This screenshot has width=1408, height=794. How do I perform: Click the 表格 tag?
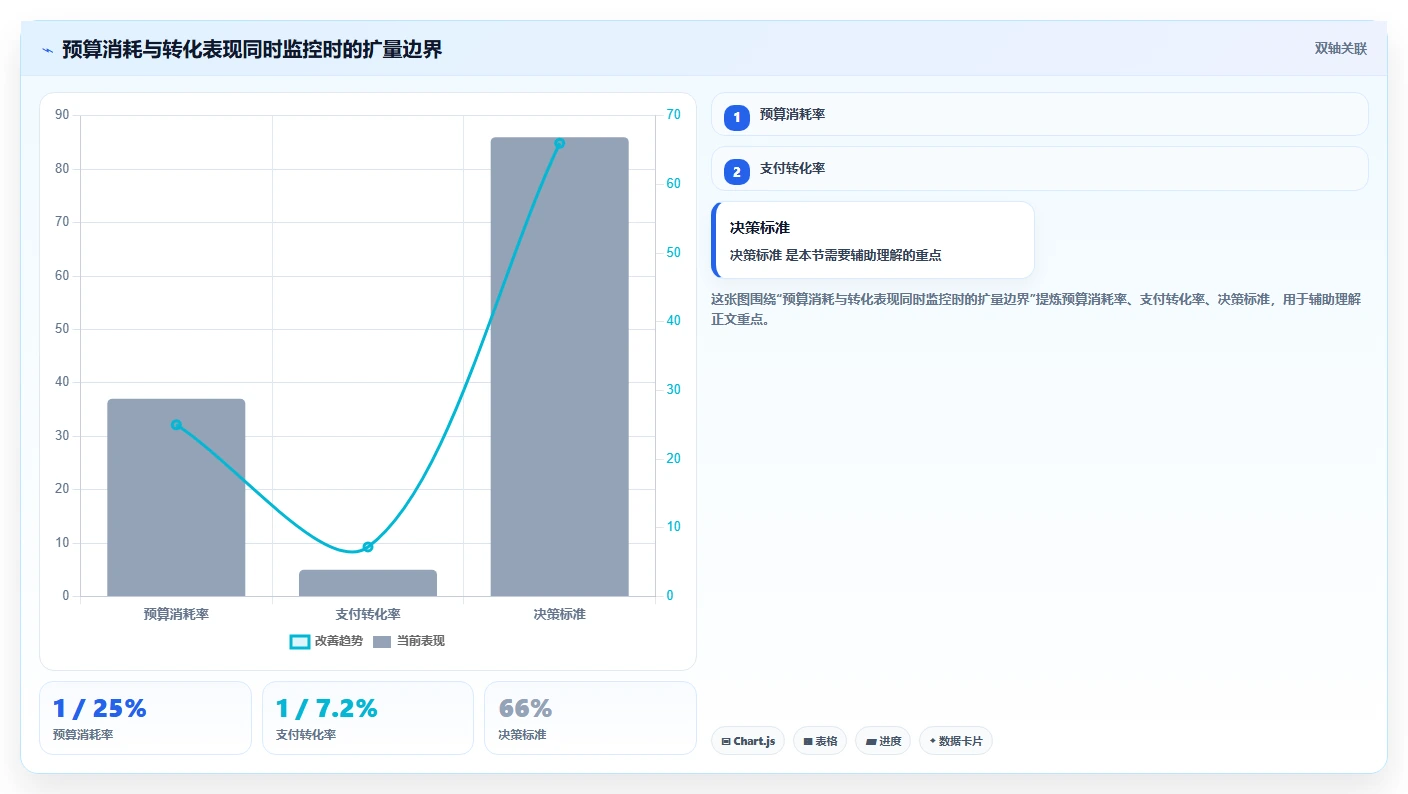pos(820,741)
